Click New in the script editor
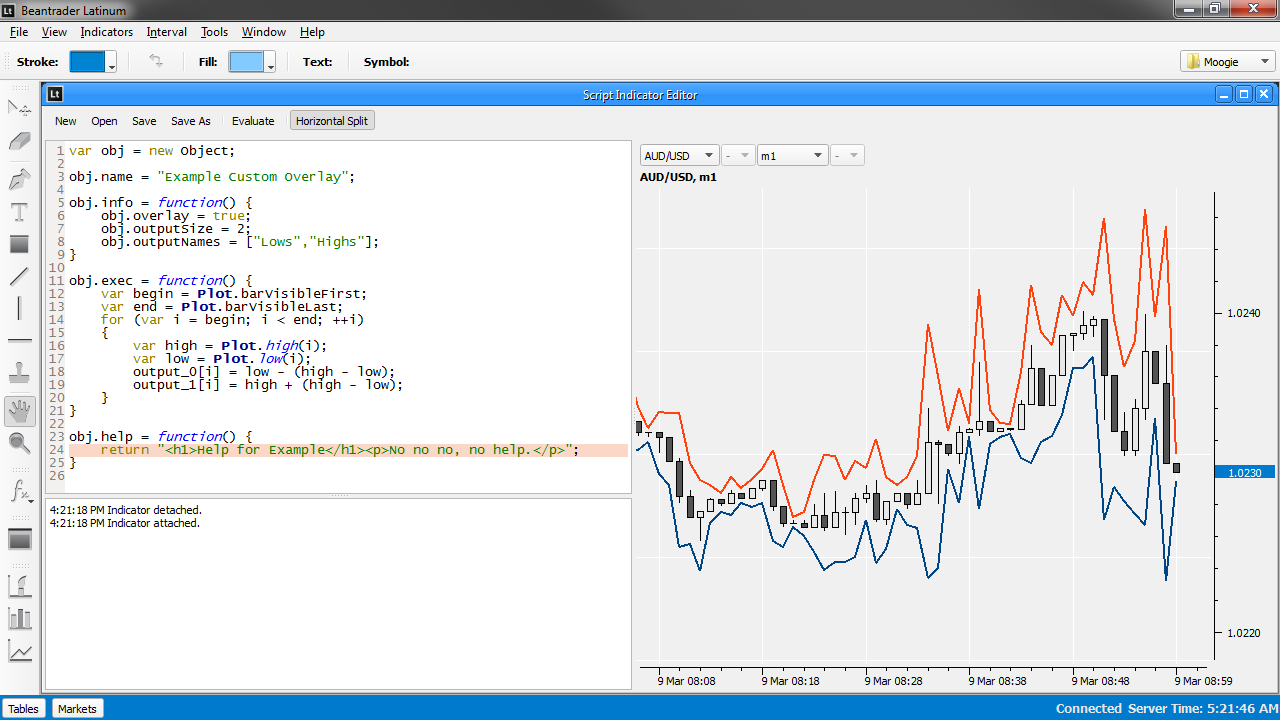This screenshot has height=720, width=1280. coord(66,121)
